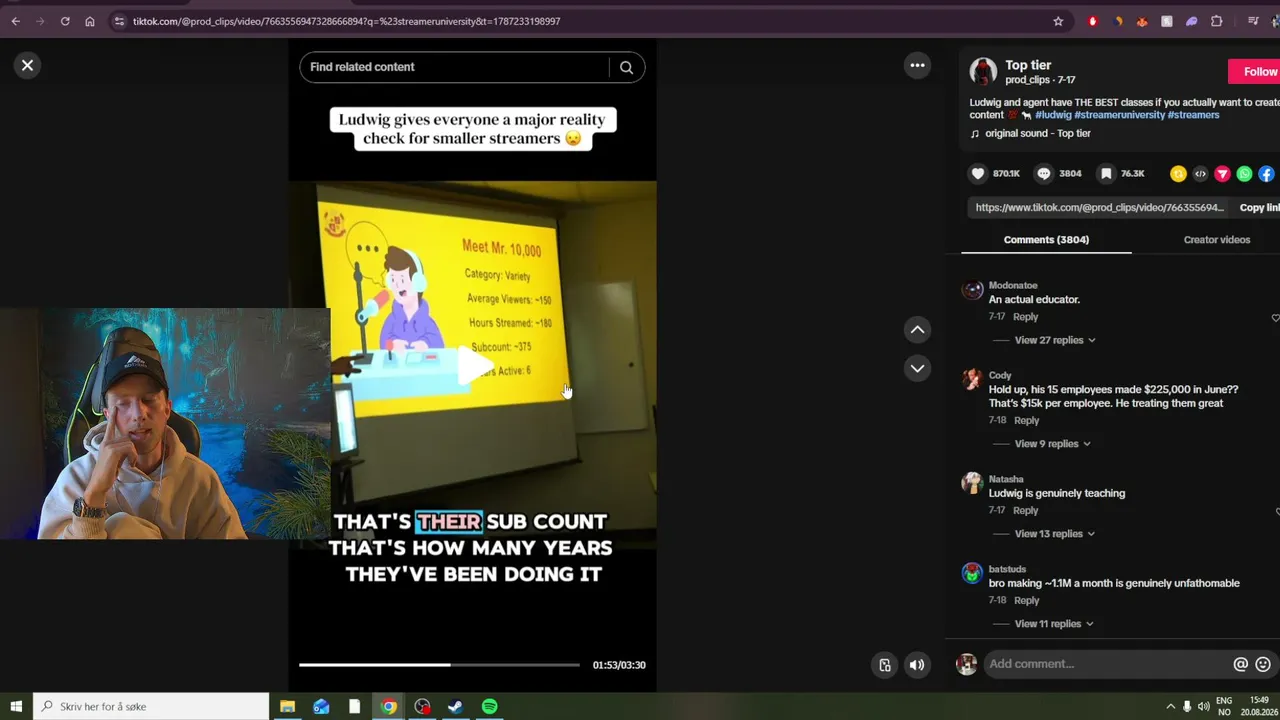This screenshot has height=720, width=1280.
Task: Open the Top tier profile avatar
Action: point(983,71)
